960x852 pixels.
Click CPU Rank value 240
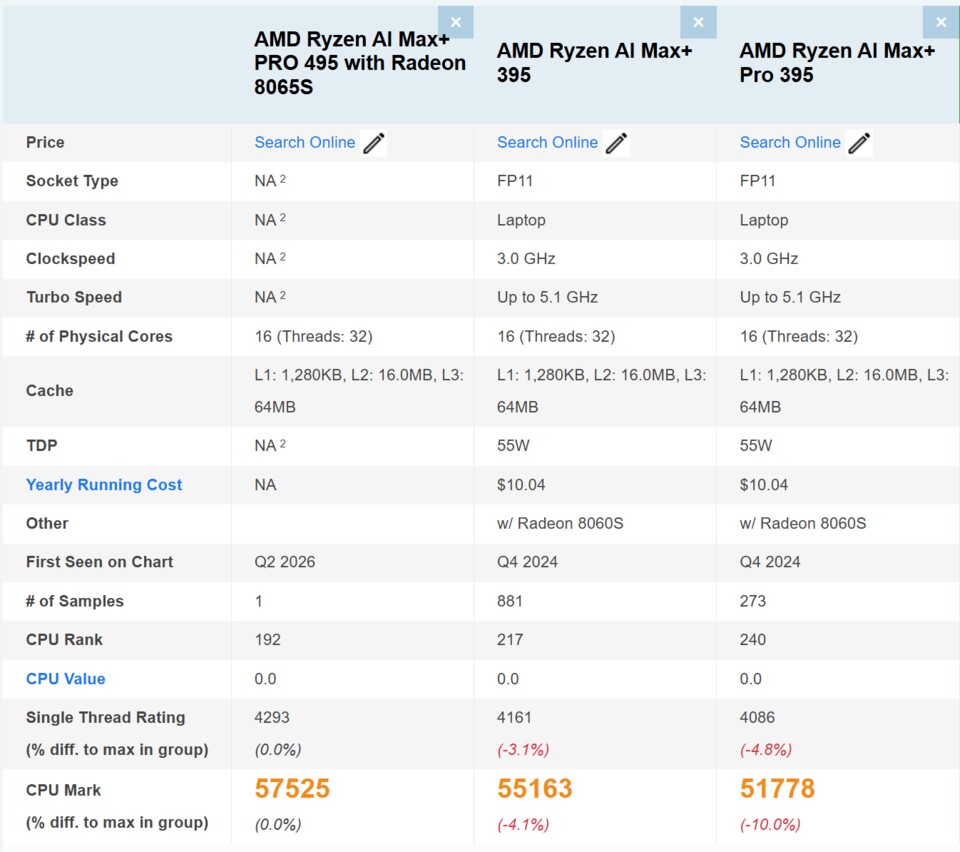(752, 640)
